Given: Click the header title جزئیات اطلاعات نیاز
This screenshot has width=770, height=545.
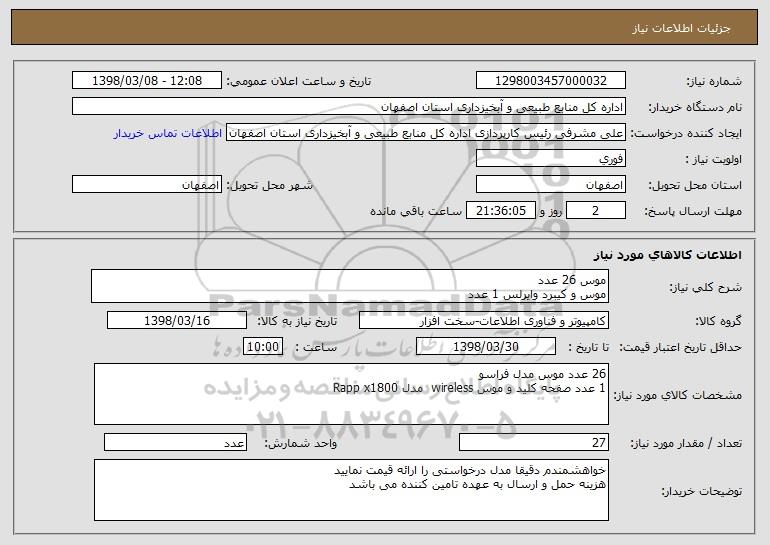Looking at the screenshot, I should [x=681, y=28].
